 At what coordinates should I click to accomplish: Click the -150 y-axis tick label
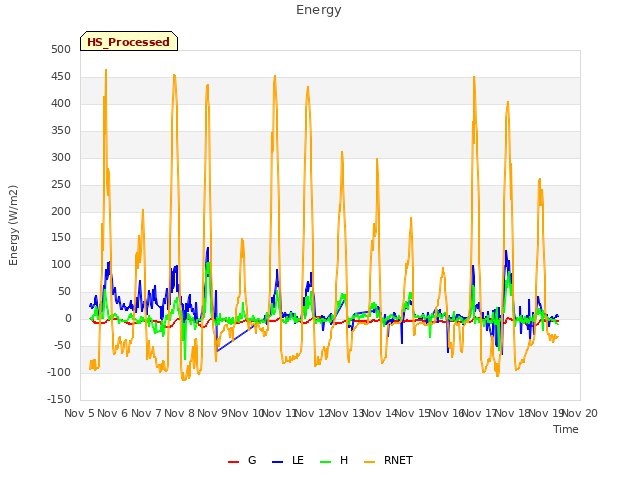point(59,399)
